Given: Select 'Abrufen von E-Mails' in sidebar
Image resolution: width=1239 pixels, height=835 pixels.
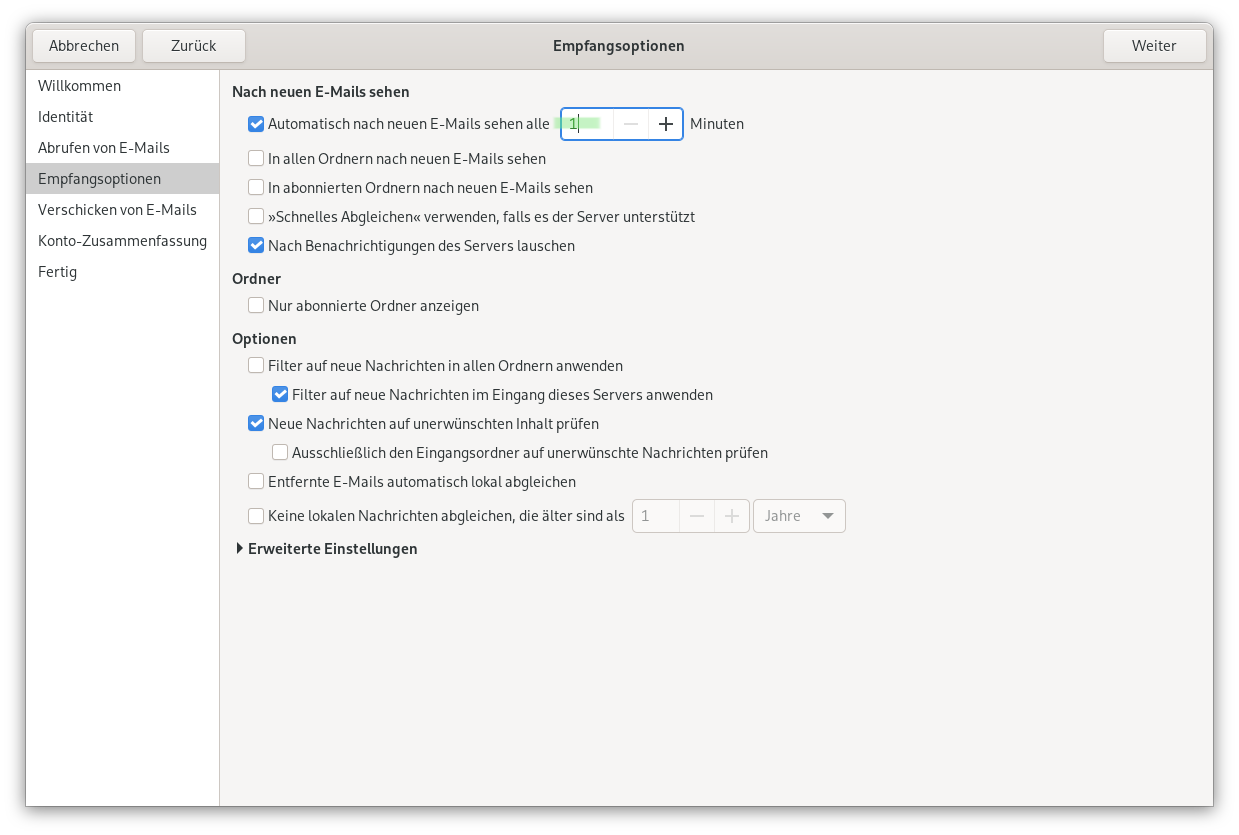Looking at the screenshot, I should pos(104,148).
